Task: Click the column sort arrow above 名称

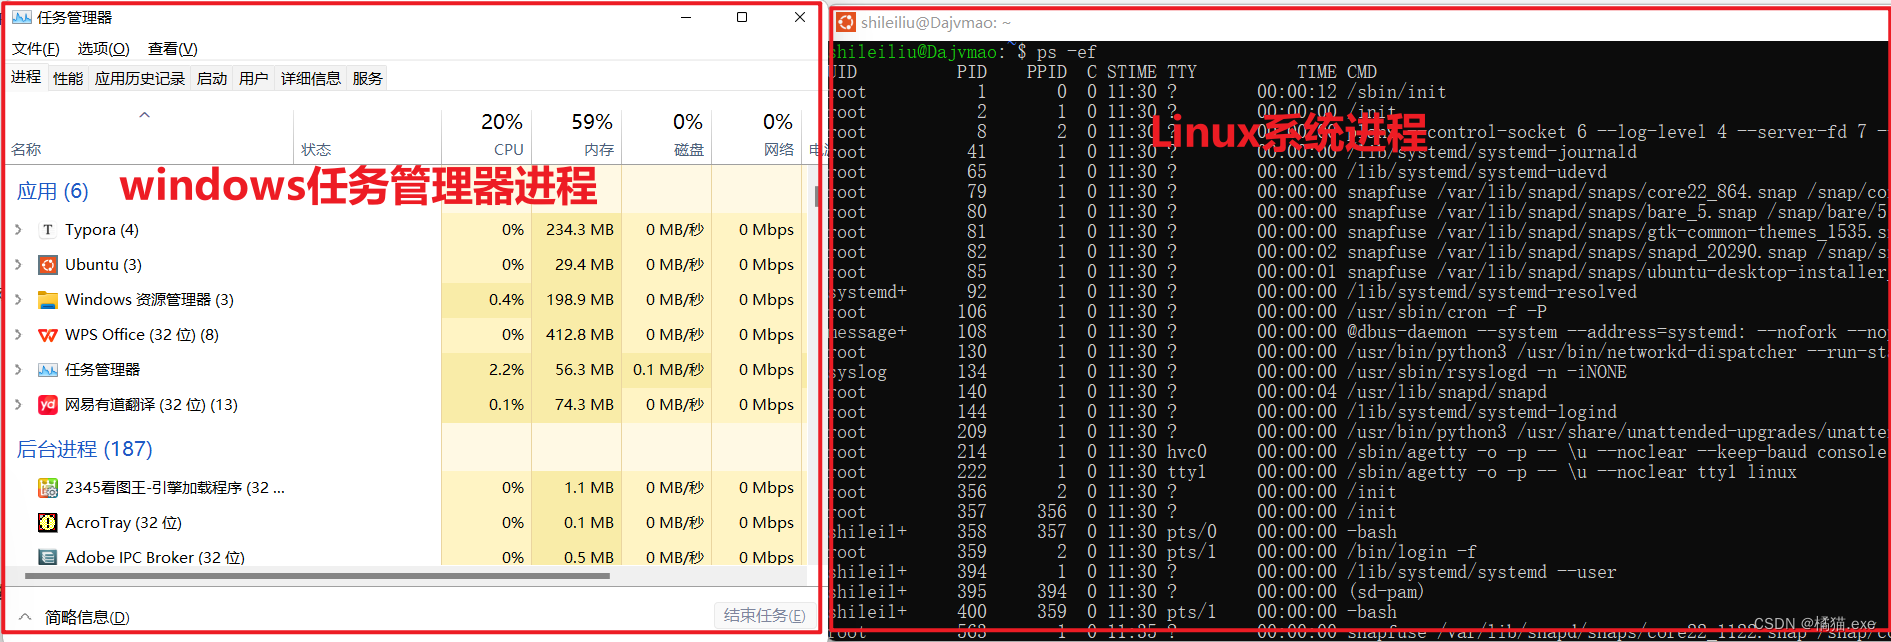Action: pos(145,115)
